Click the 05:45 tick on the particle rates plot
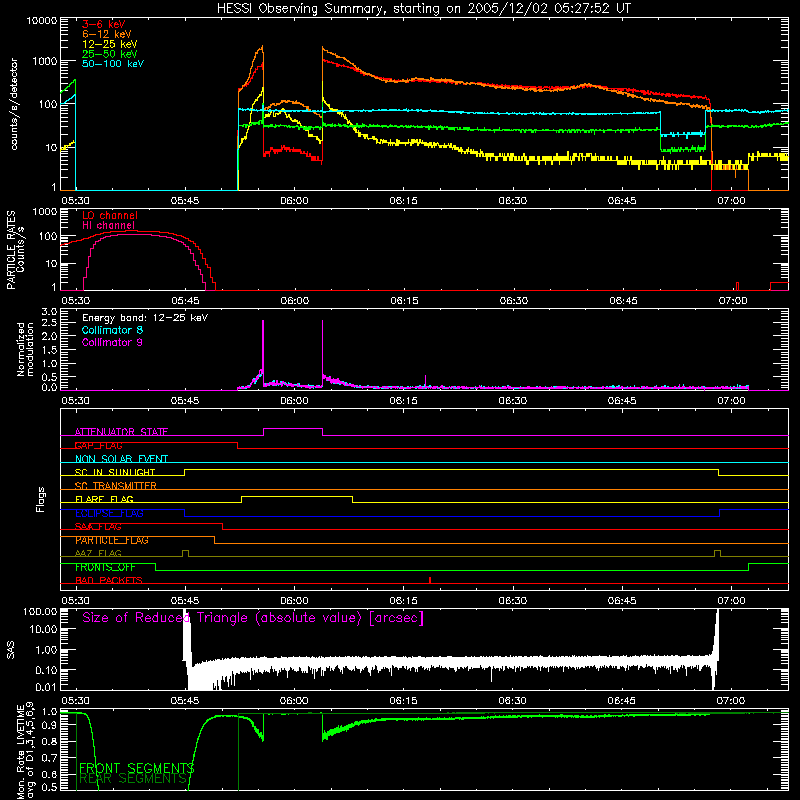800x800 pixels. click(185, 301)
